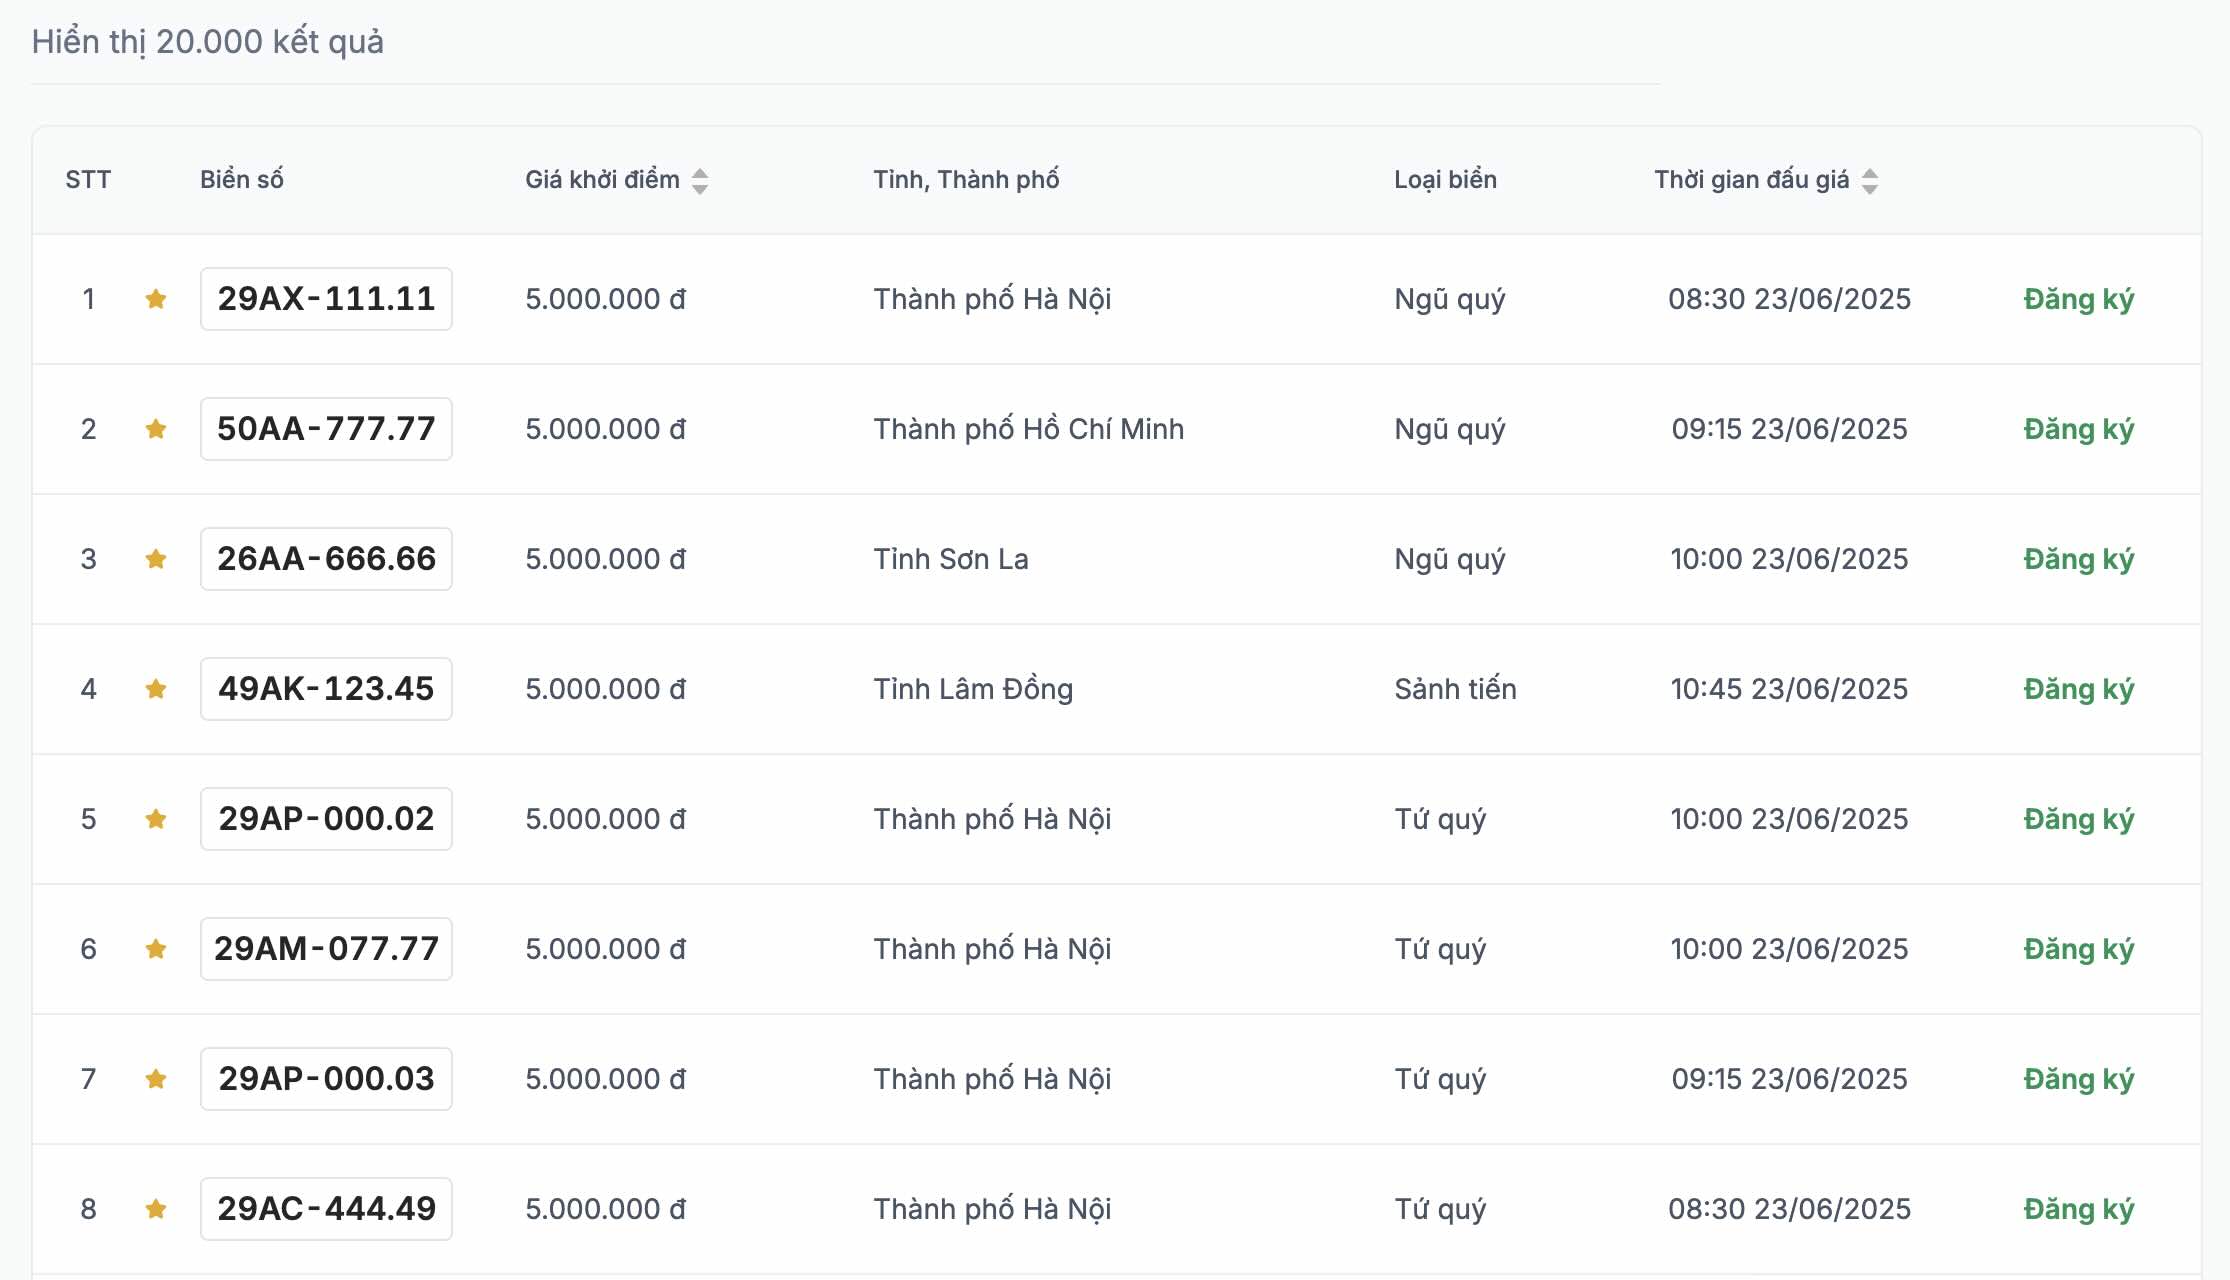Favorite plate 29AC-444.49 via its star
The width and height of the screenshot is (2230, 1280).
155,1209
